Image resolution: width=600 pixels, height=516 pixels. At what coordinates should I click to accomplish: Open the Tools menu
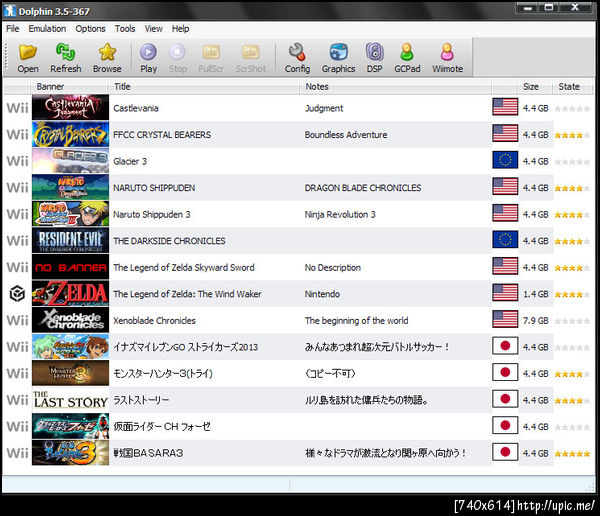(125, 29)
